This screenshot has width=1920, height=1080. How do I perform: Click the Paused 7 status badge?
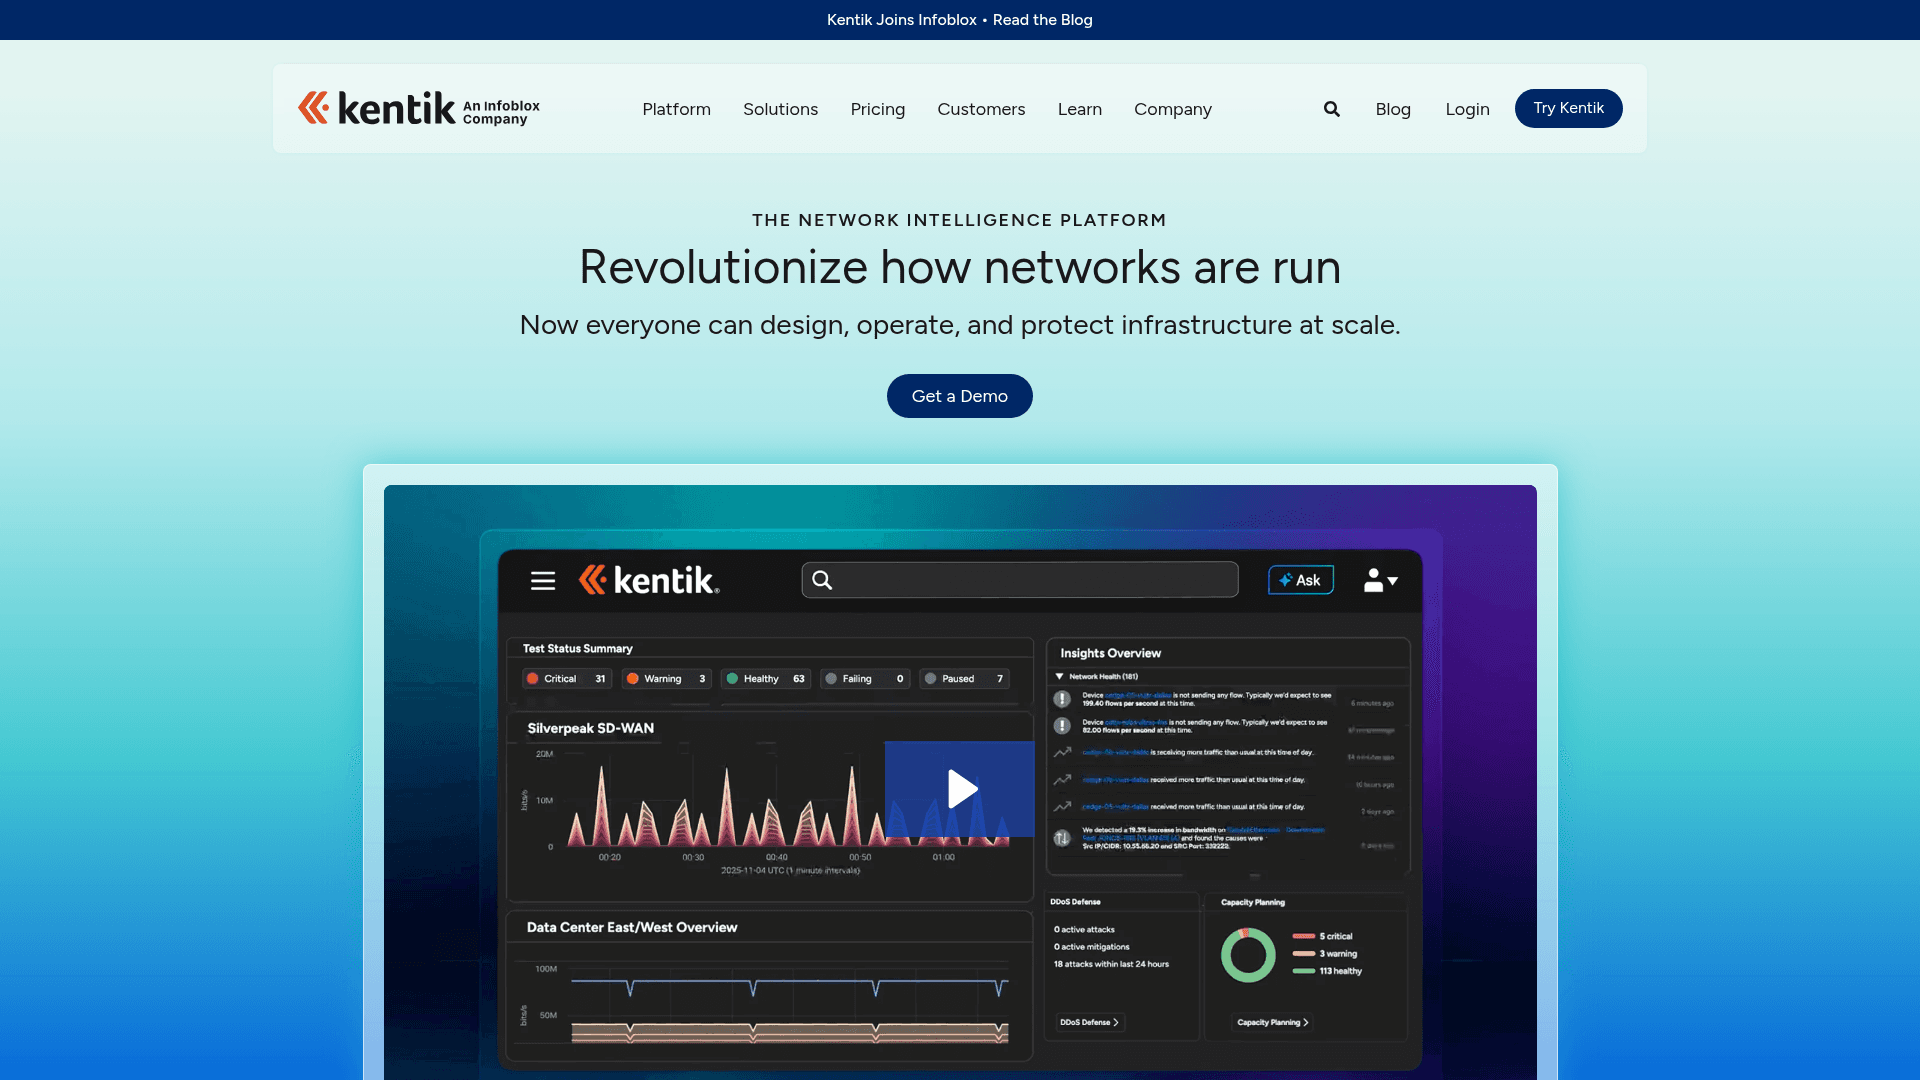(964, 679)
